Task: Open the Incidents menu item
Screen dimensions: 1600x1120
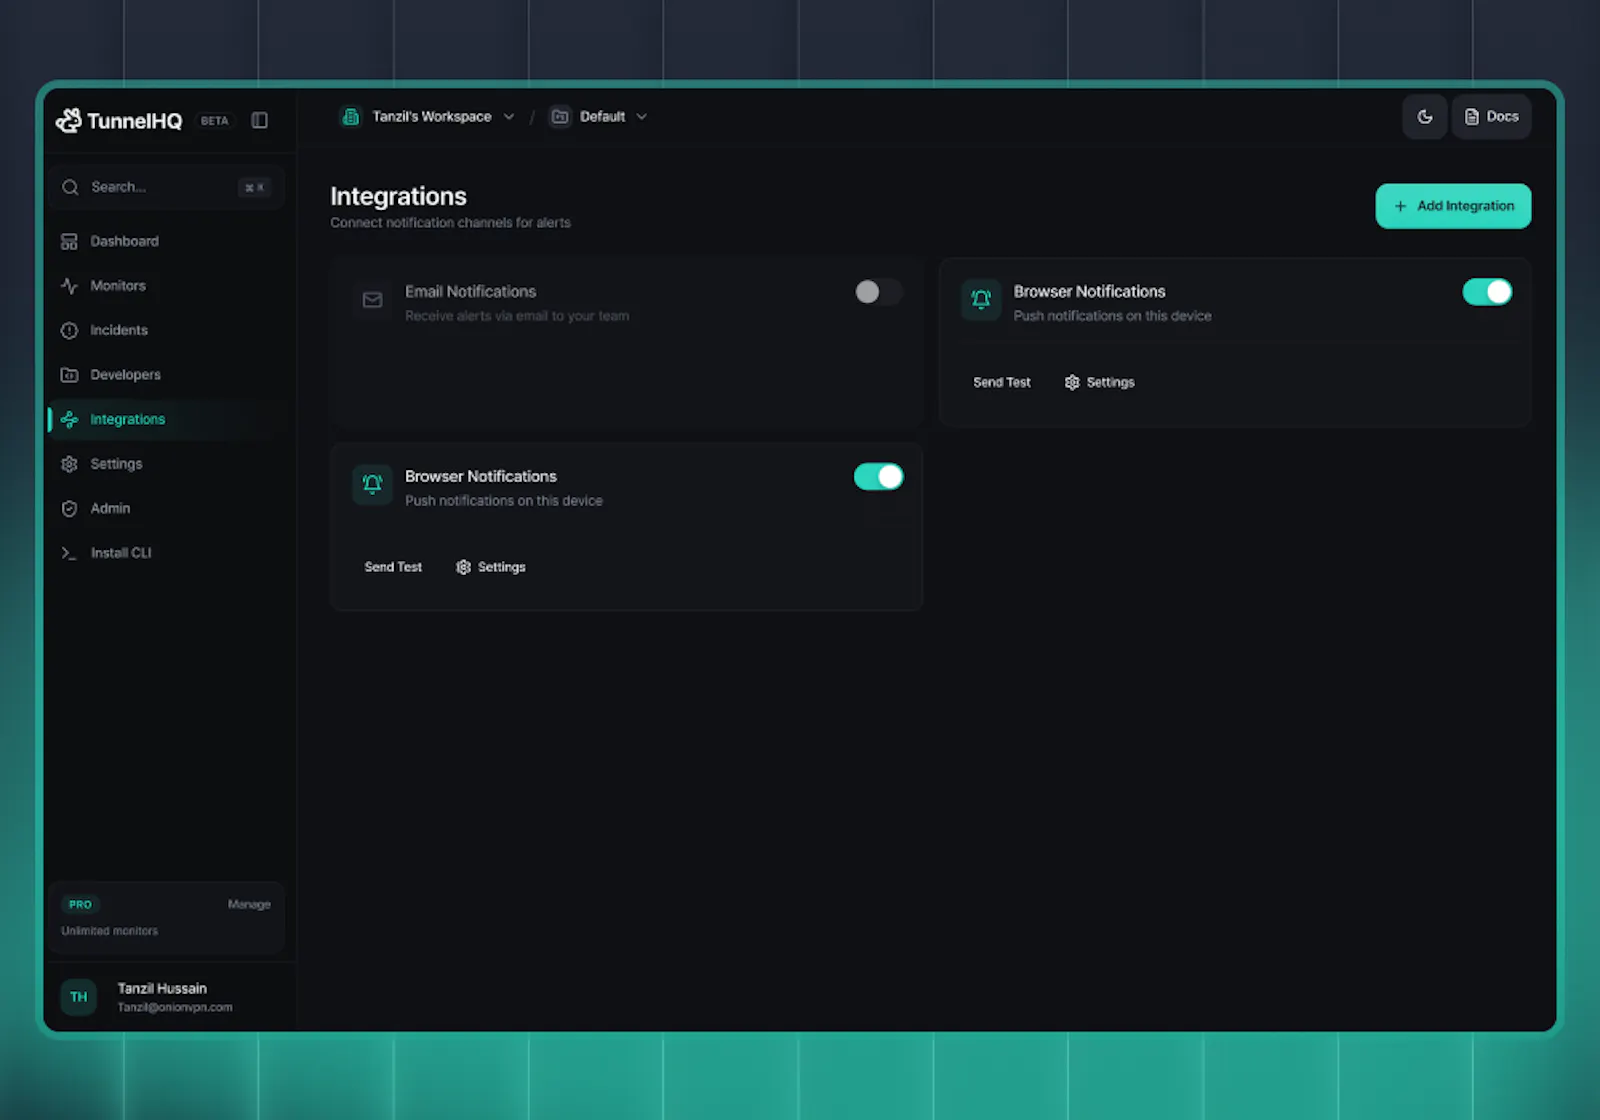Action: 166,330
